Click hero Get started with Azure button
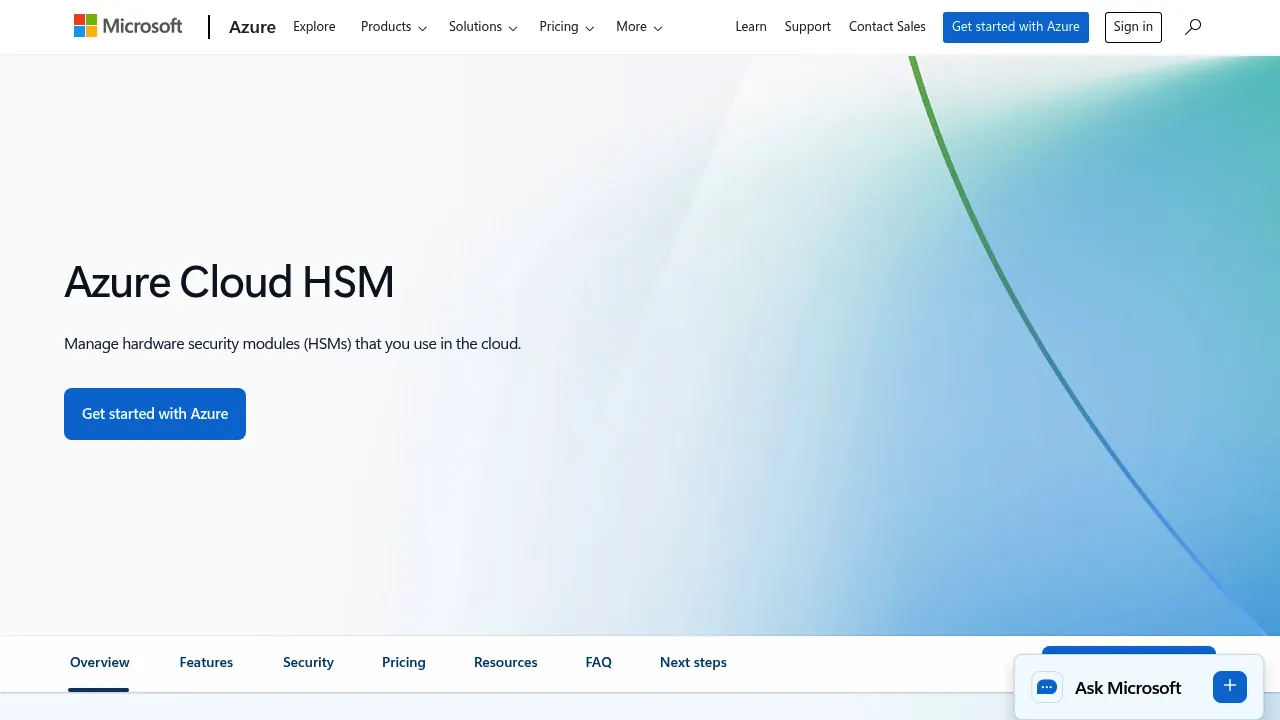 (155, 414)
